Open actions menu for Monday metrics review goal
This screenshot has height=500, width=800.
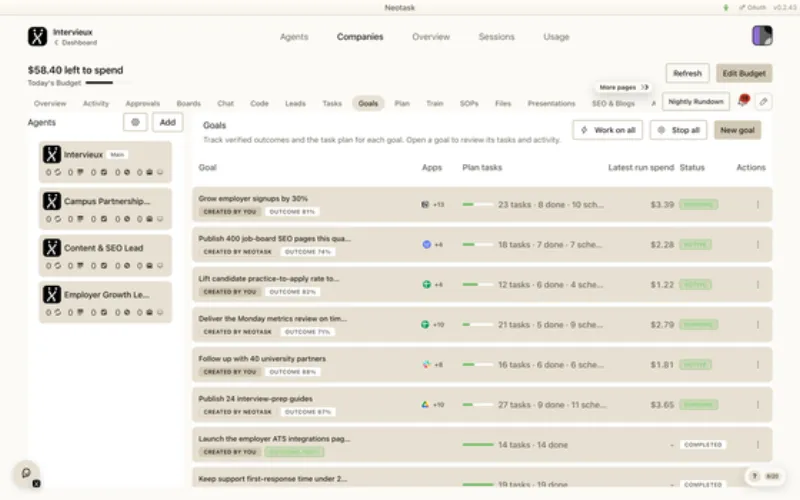pos(758,324)
